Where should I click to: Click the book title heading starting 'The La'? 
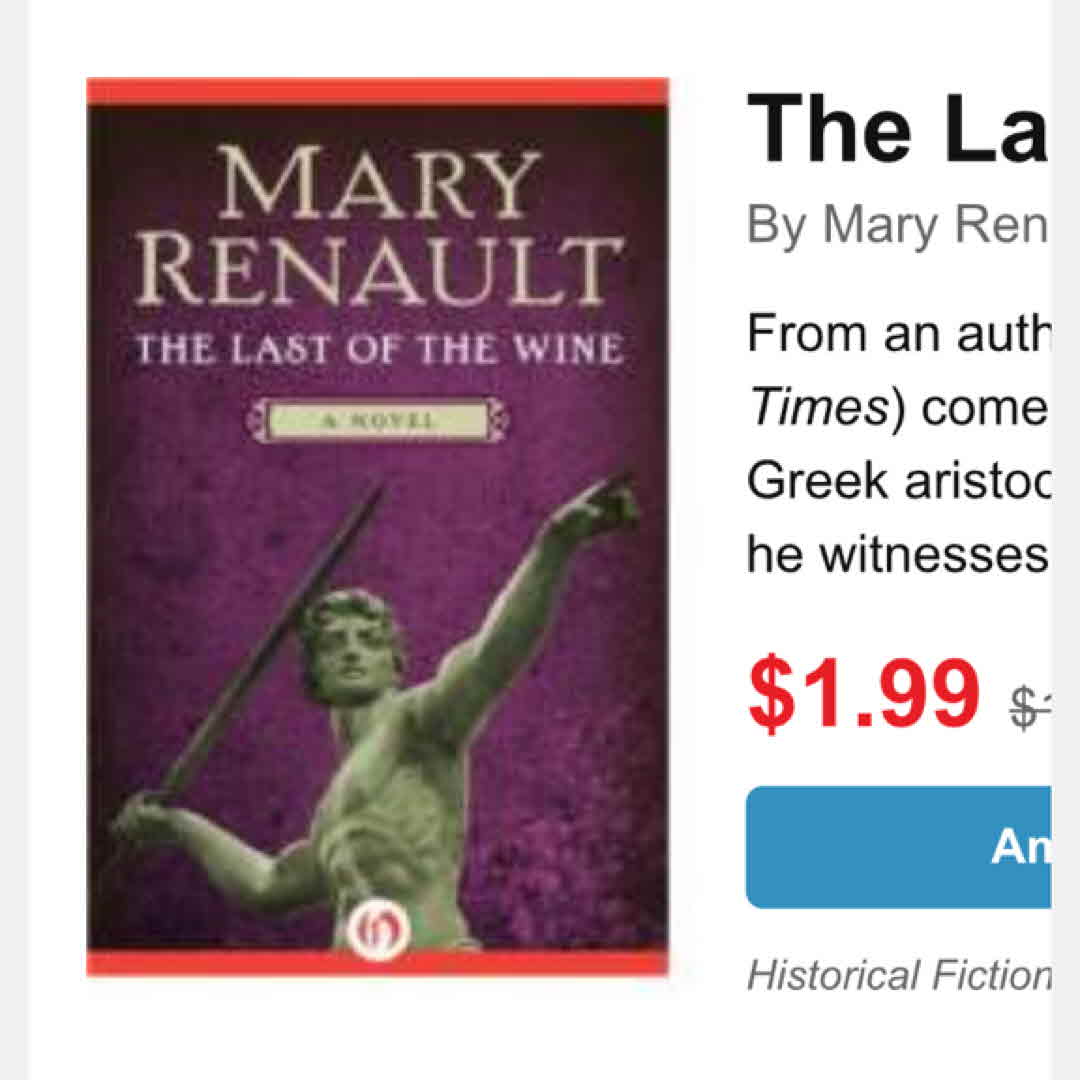(897, 129)
